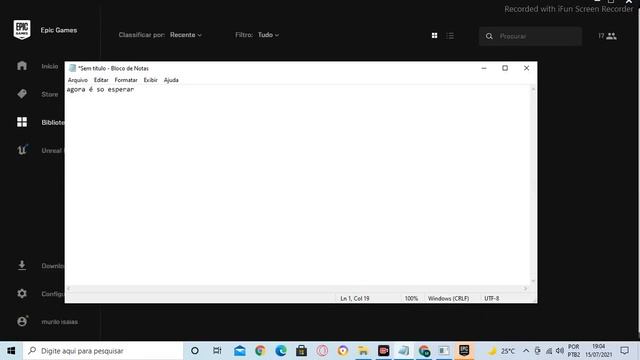Click the 100% zoom status text
Viewport: 640px width, 360px height.
tap(411, 299)
